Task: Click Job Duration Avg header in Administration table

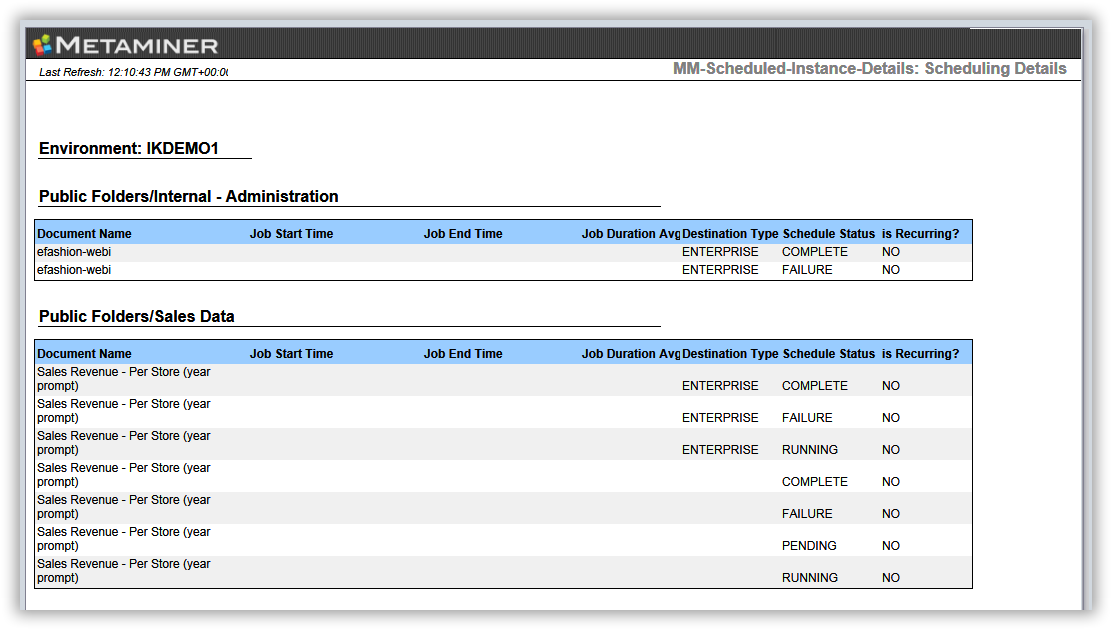Action: 630,233
